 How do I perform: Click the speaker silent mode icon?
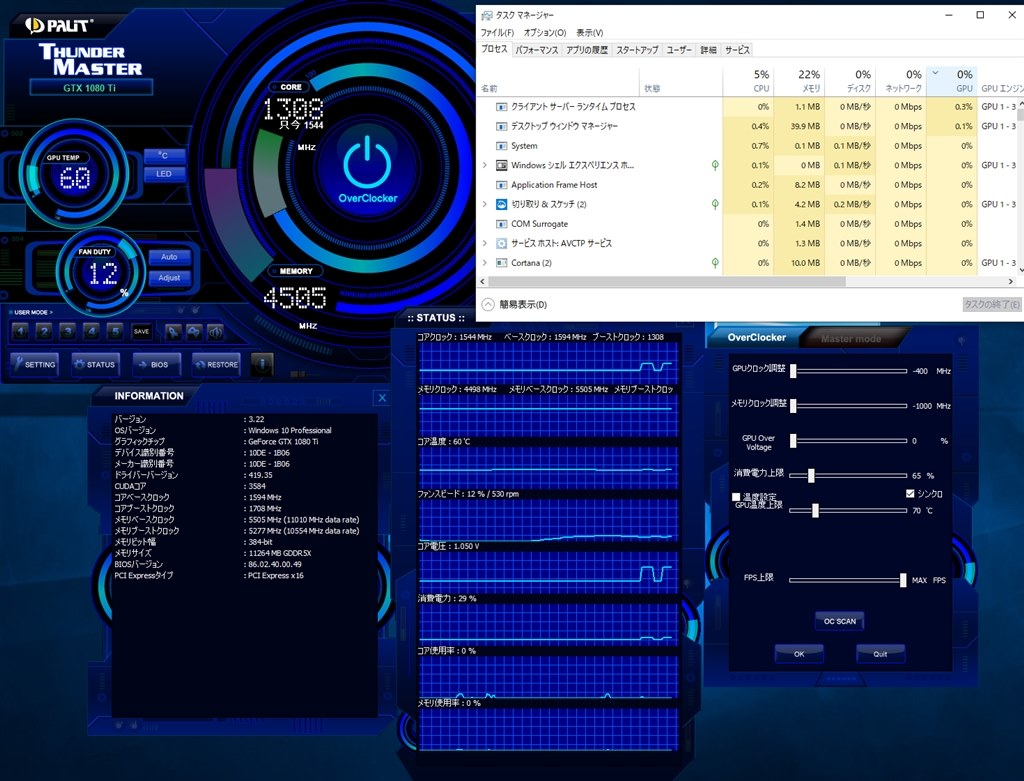tap(216, 332)
